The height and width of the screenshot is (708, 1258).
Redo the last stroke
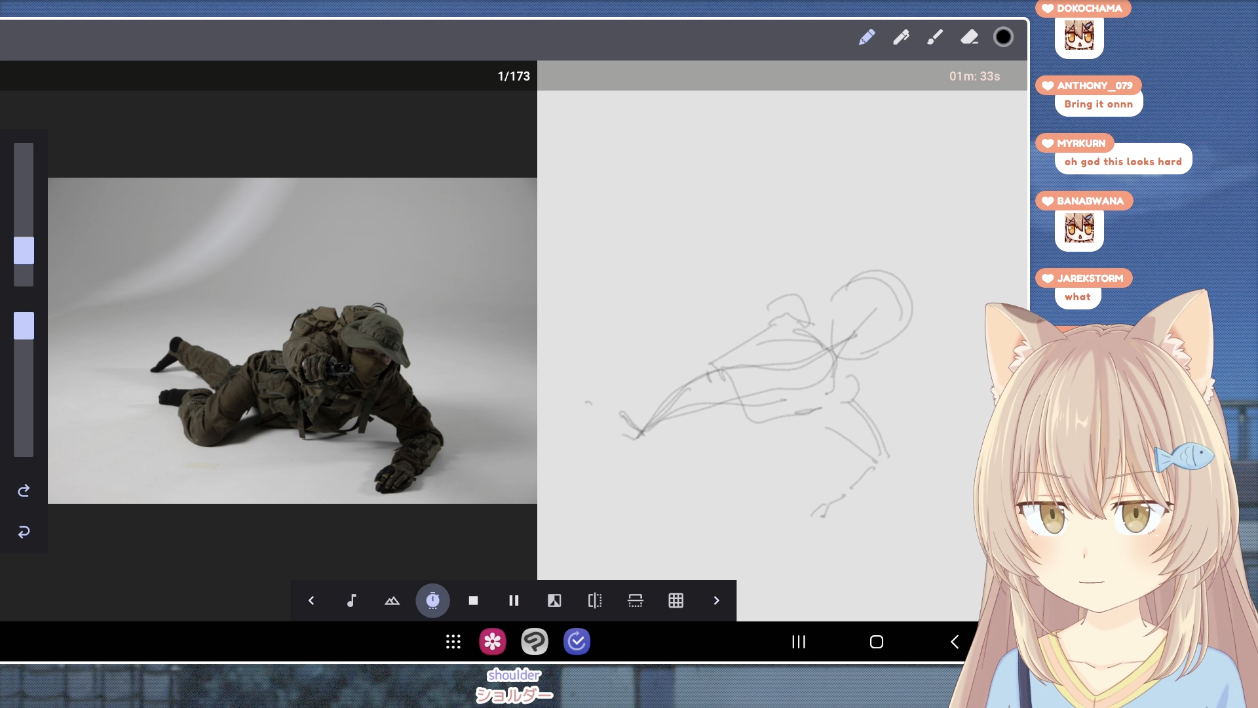[24, 491]
